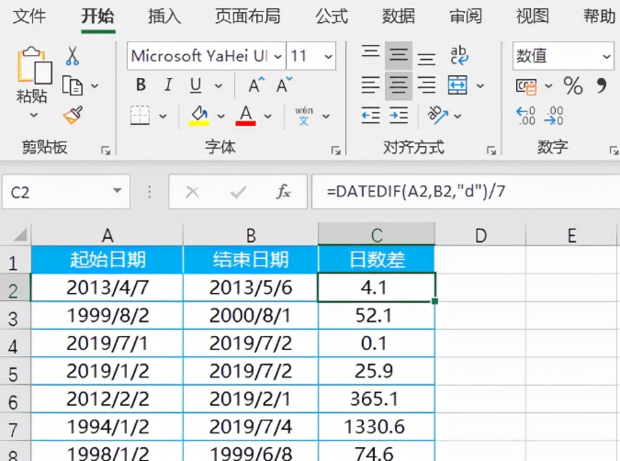Viewport: 620px width, 461px height.
Task: Open Insert Function fx dialog
Action: click(284, 192)
